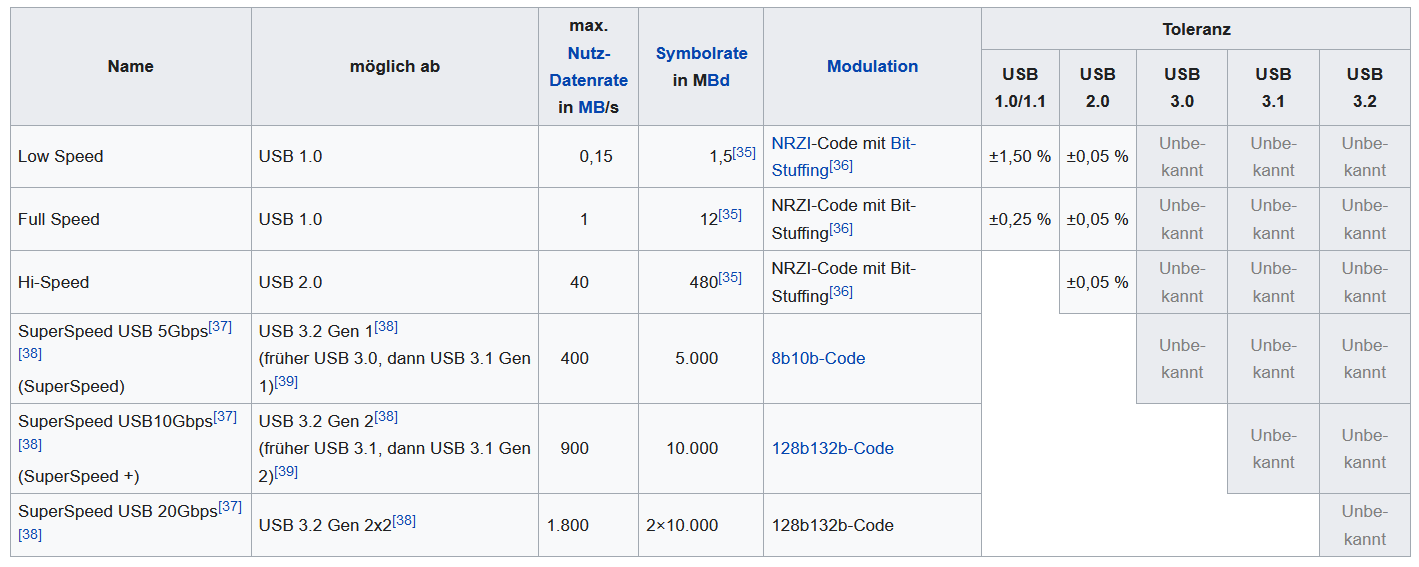Open the Nutz-Datenrate header link
1419x567 pixels.
pos(588,67)
